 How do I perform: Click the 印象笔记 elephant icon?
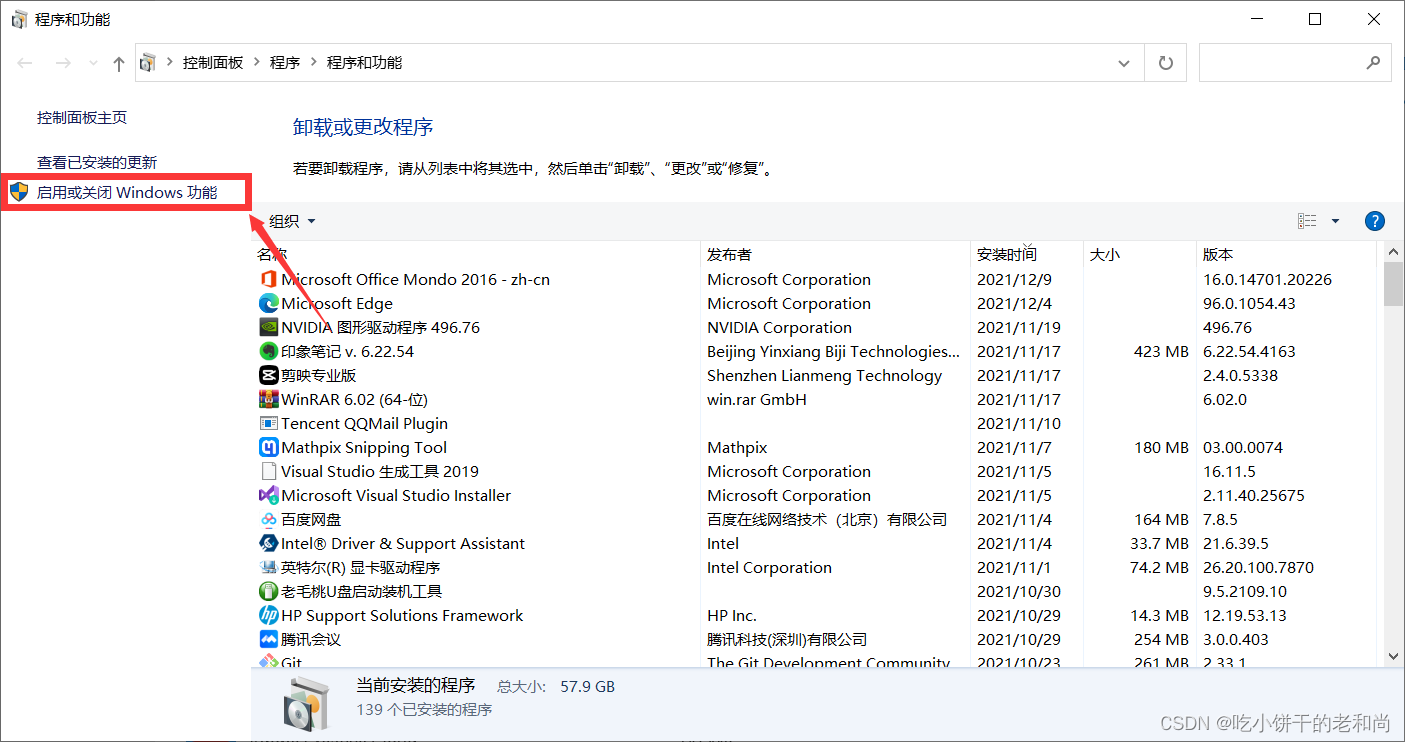(x=268, y=351)
